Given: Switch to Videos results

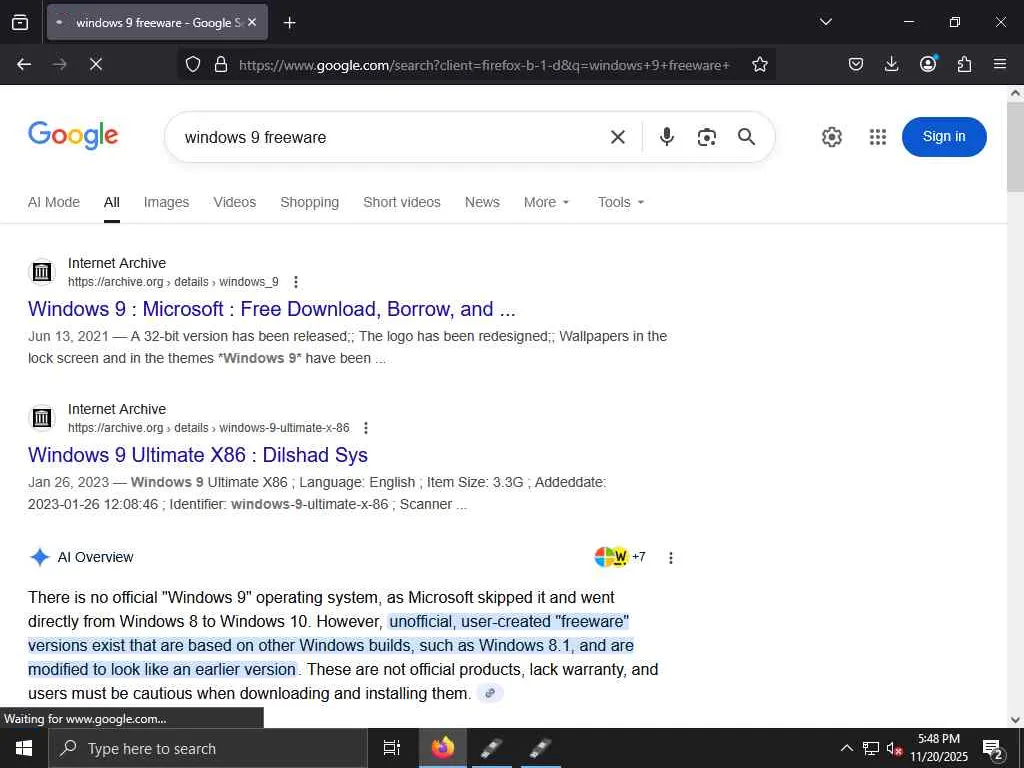Looking at the screenshot, I should tap(234, 202).
